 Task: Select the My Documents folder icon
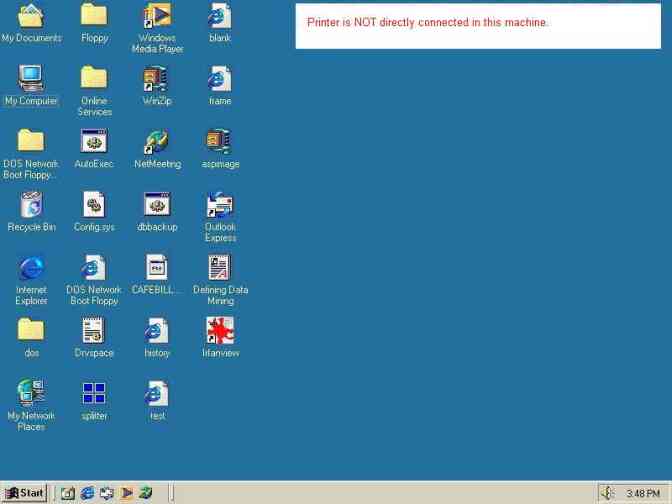31,15
